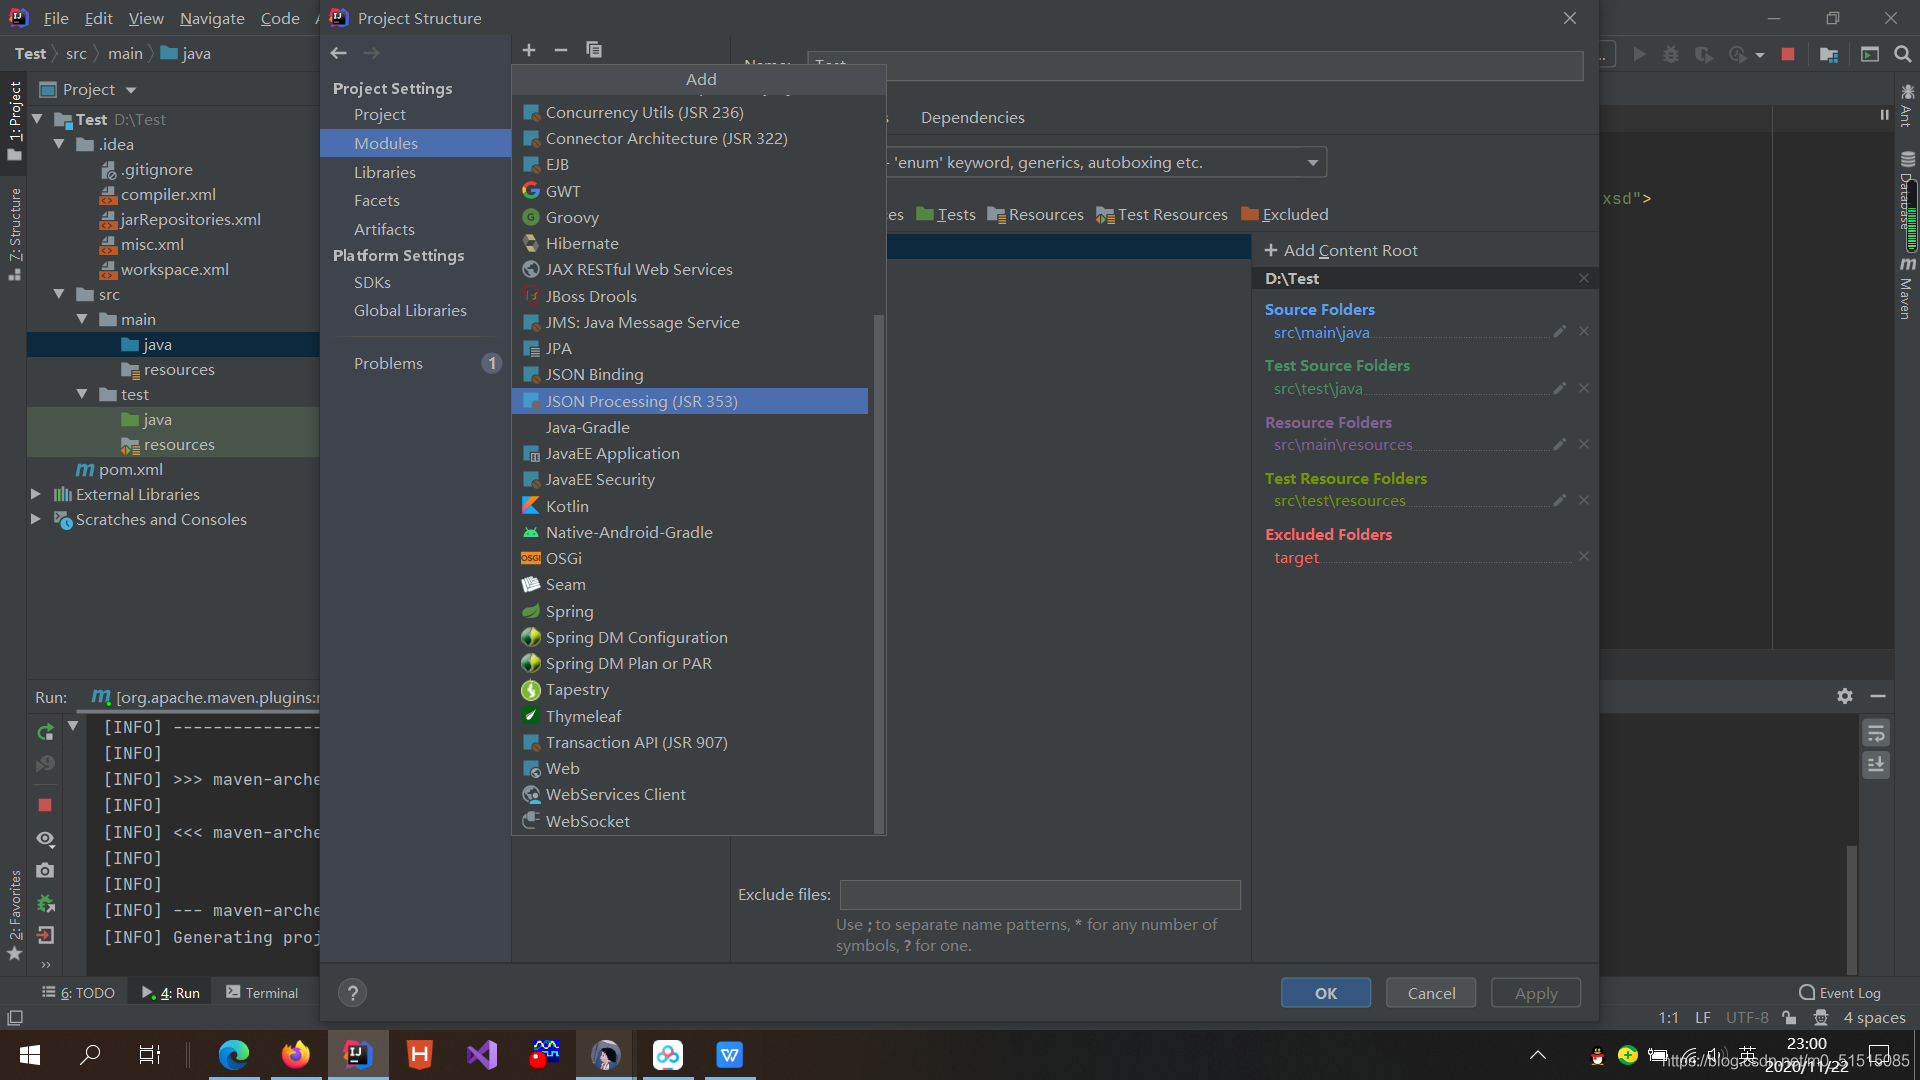
Task: Open the Navigate menu
Action: pos(212,18)
